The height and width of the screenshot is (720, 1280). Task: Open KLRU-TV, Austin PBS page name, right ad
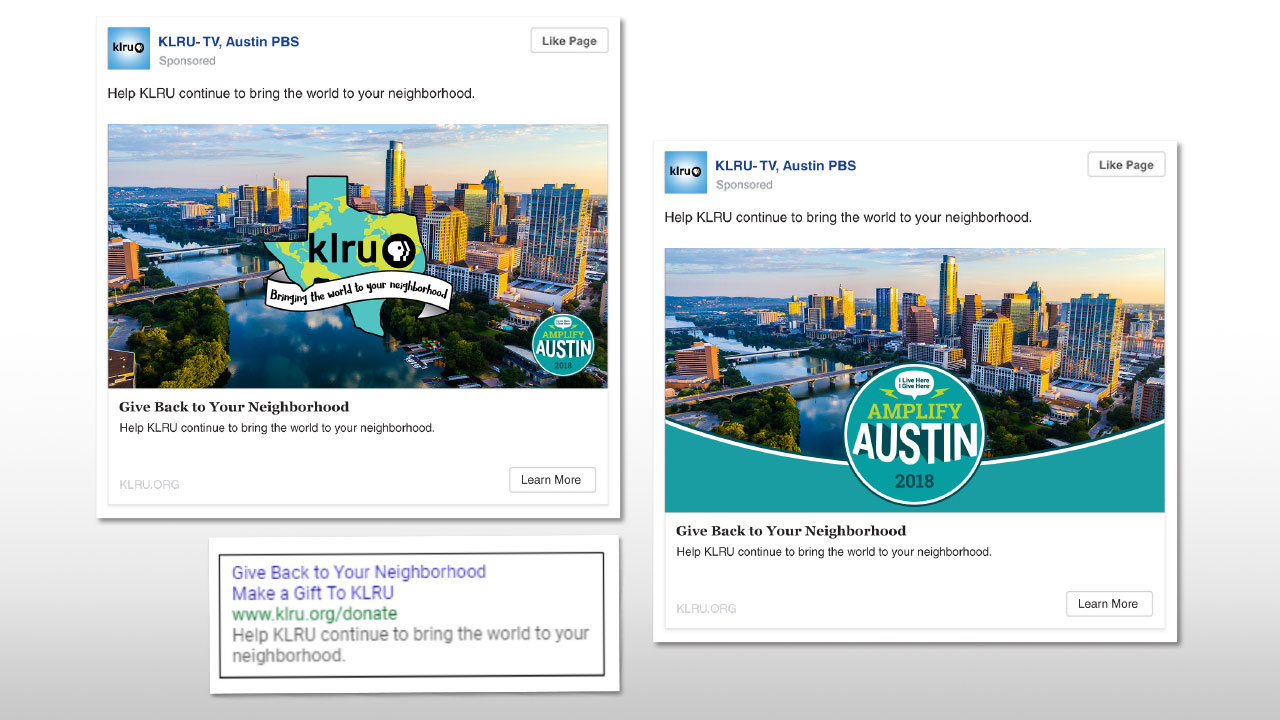click(x=785, y=166)
